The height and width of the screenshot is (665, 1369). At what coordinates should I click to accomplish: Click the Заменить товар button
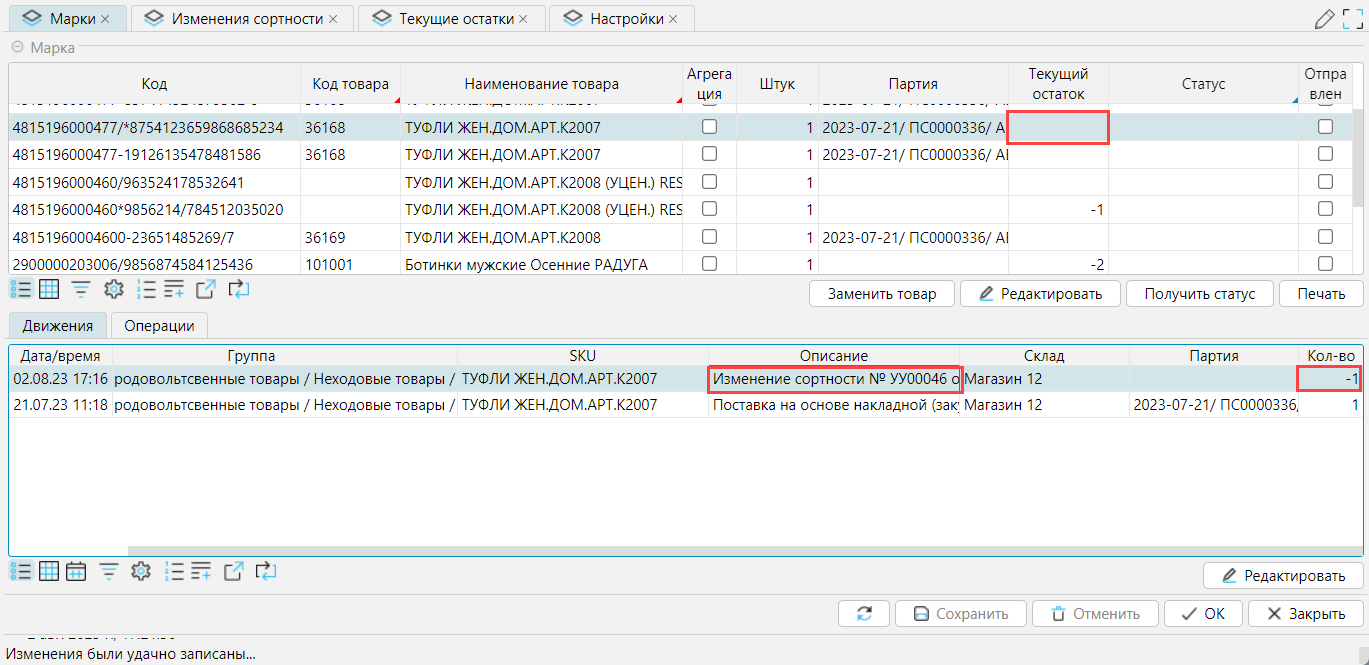pos(881,293)
